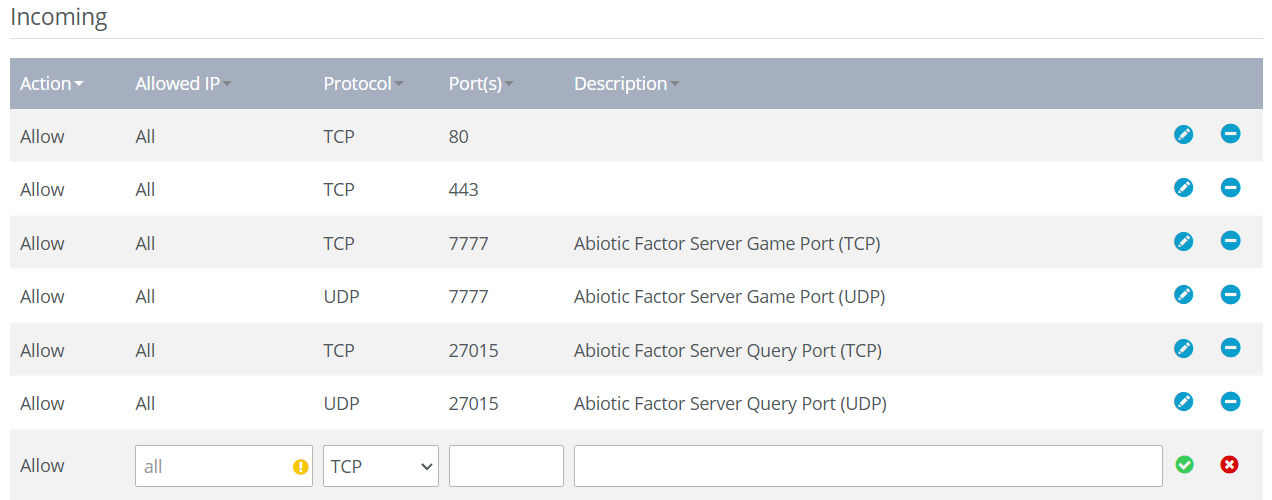The width and height of the screenshot is (1272, 500).
Task: Select 'Abiotic Factor Server Game Port (UDP)' text
Action: (x=730, y=297)
